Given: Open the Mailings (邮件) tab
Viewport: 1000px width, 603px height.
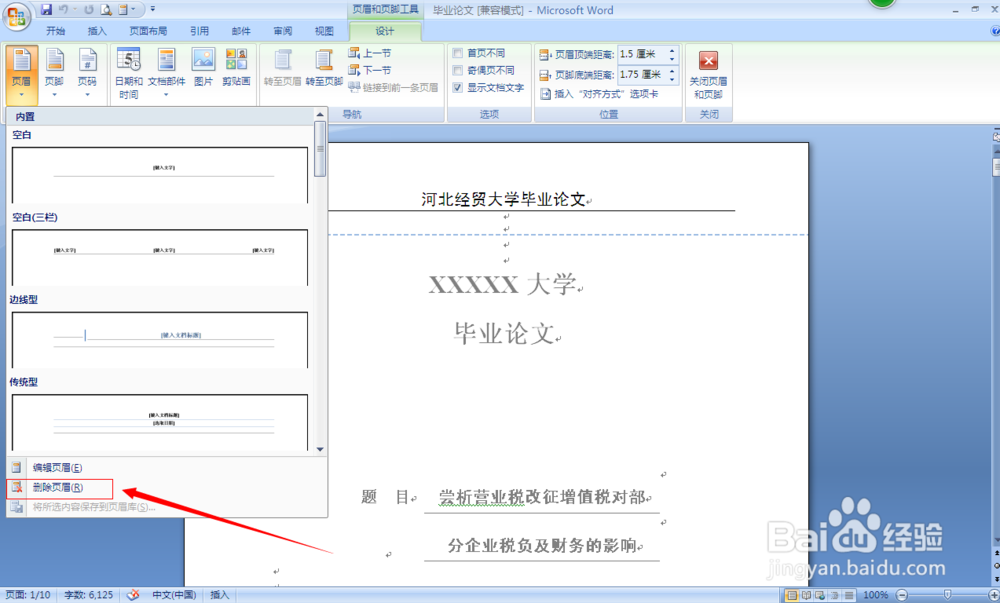Looking at the screenshot, I should click(241, 31).
